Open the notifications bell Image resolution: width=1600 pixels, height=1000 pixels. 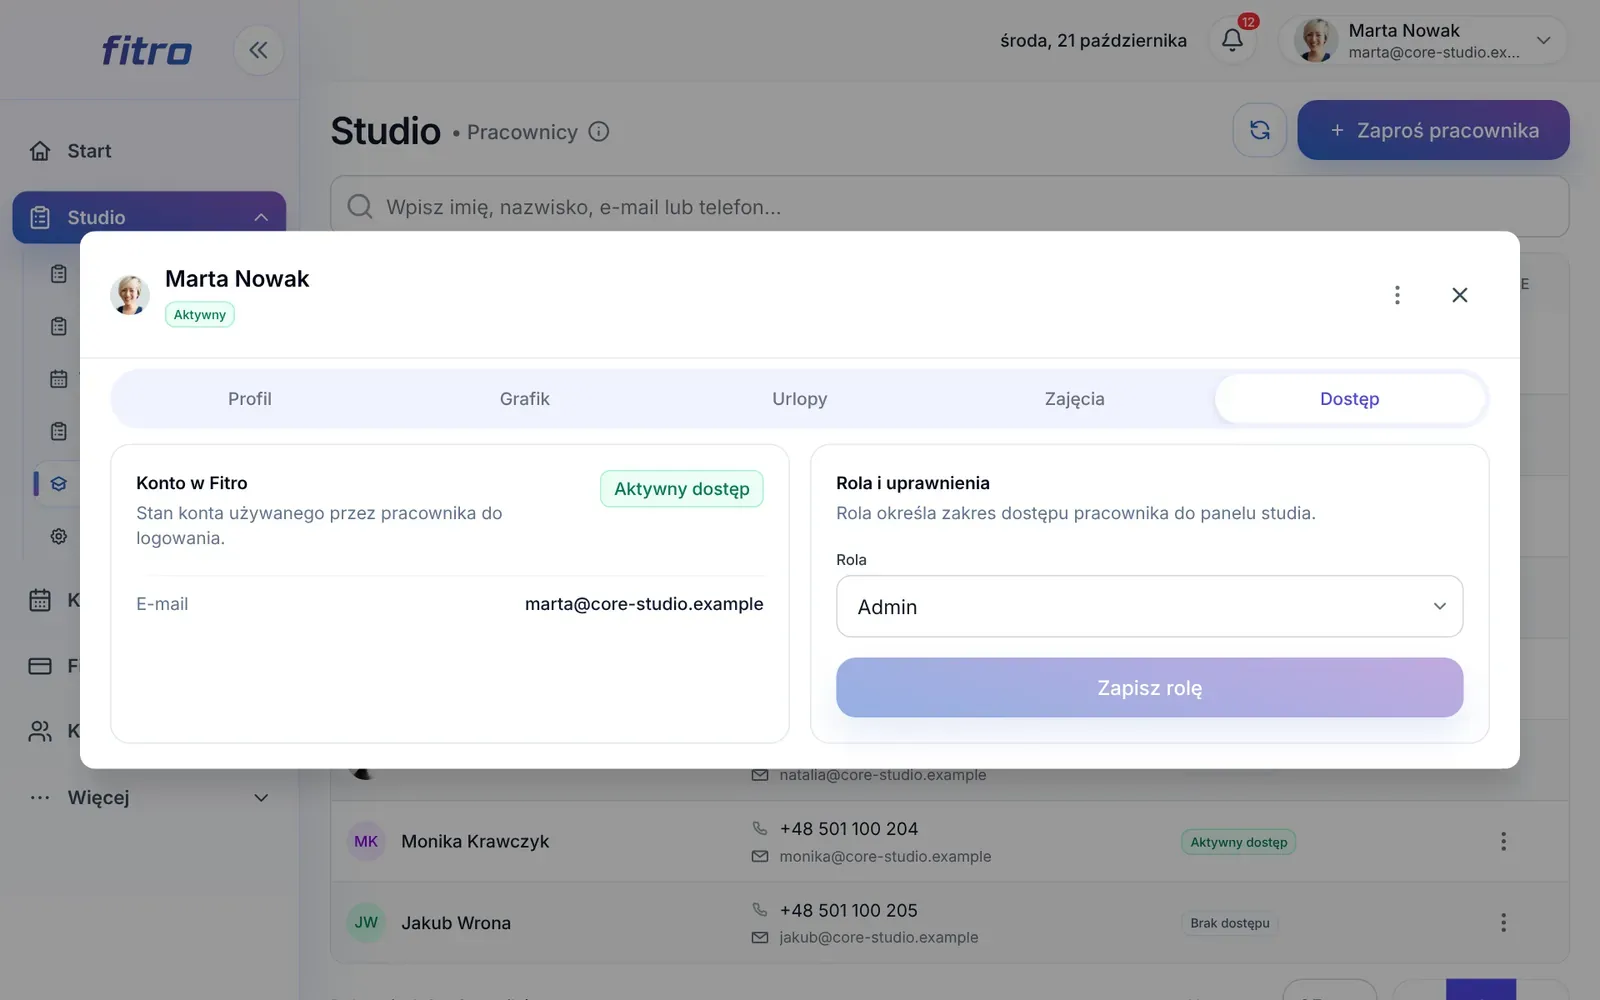1232,40
